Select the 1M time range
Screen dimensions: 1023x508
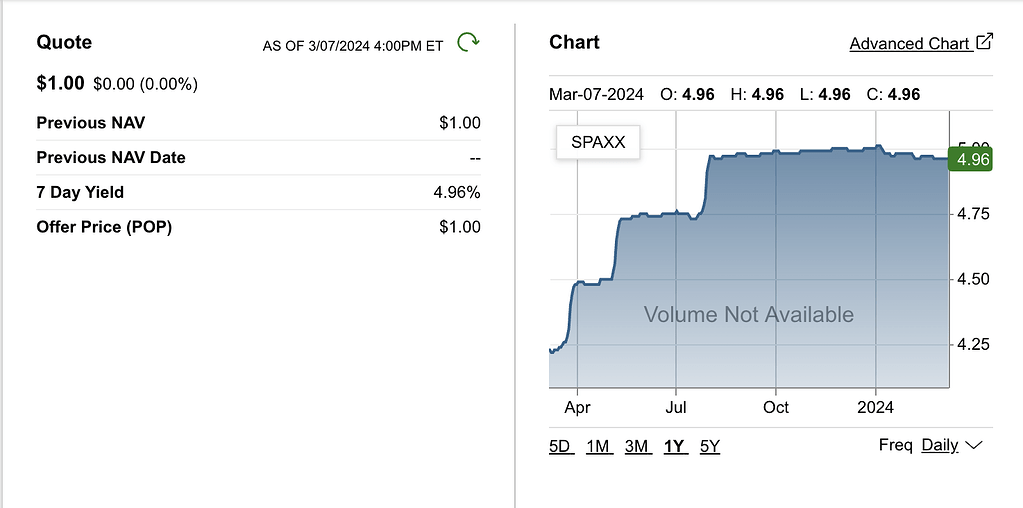598,446
